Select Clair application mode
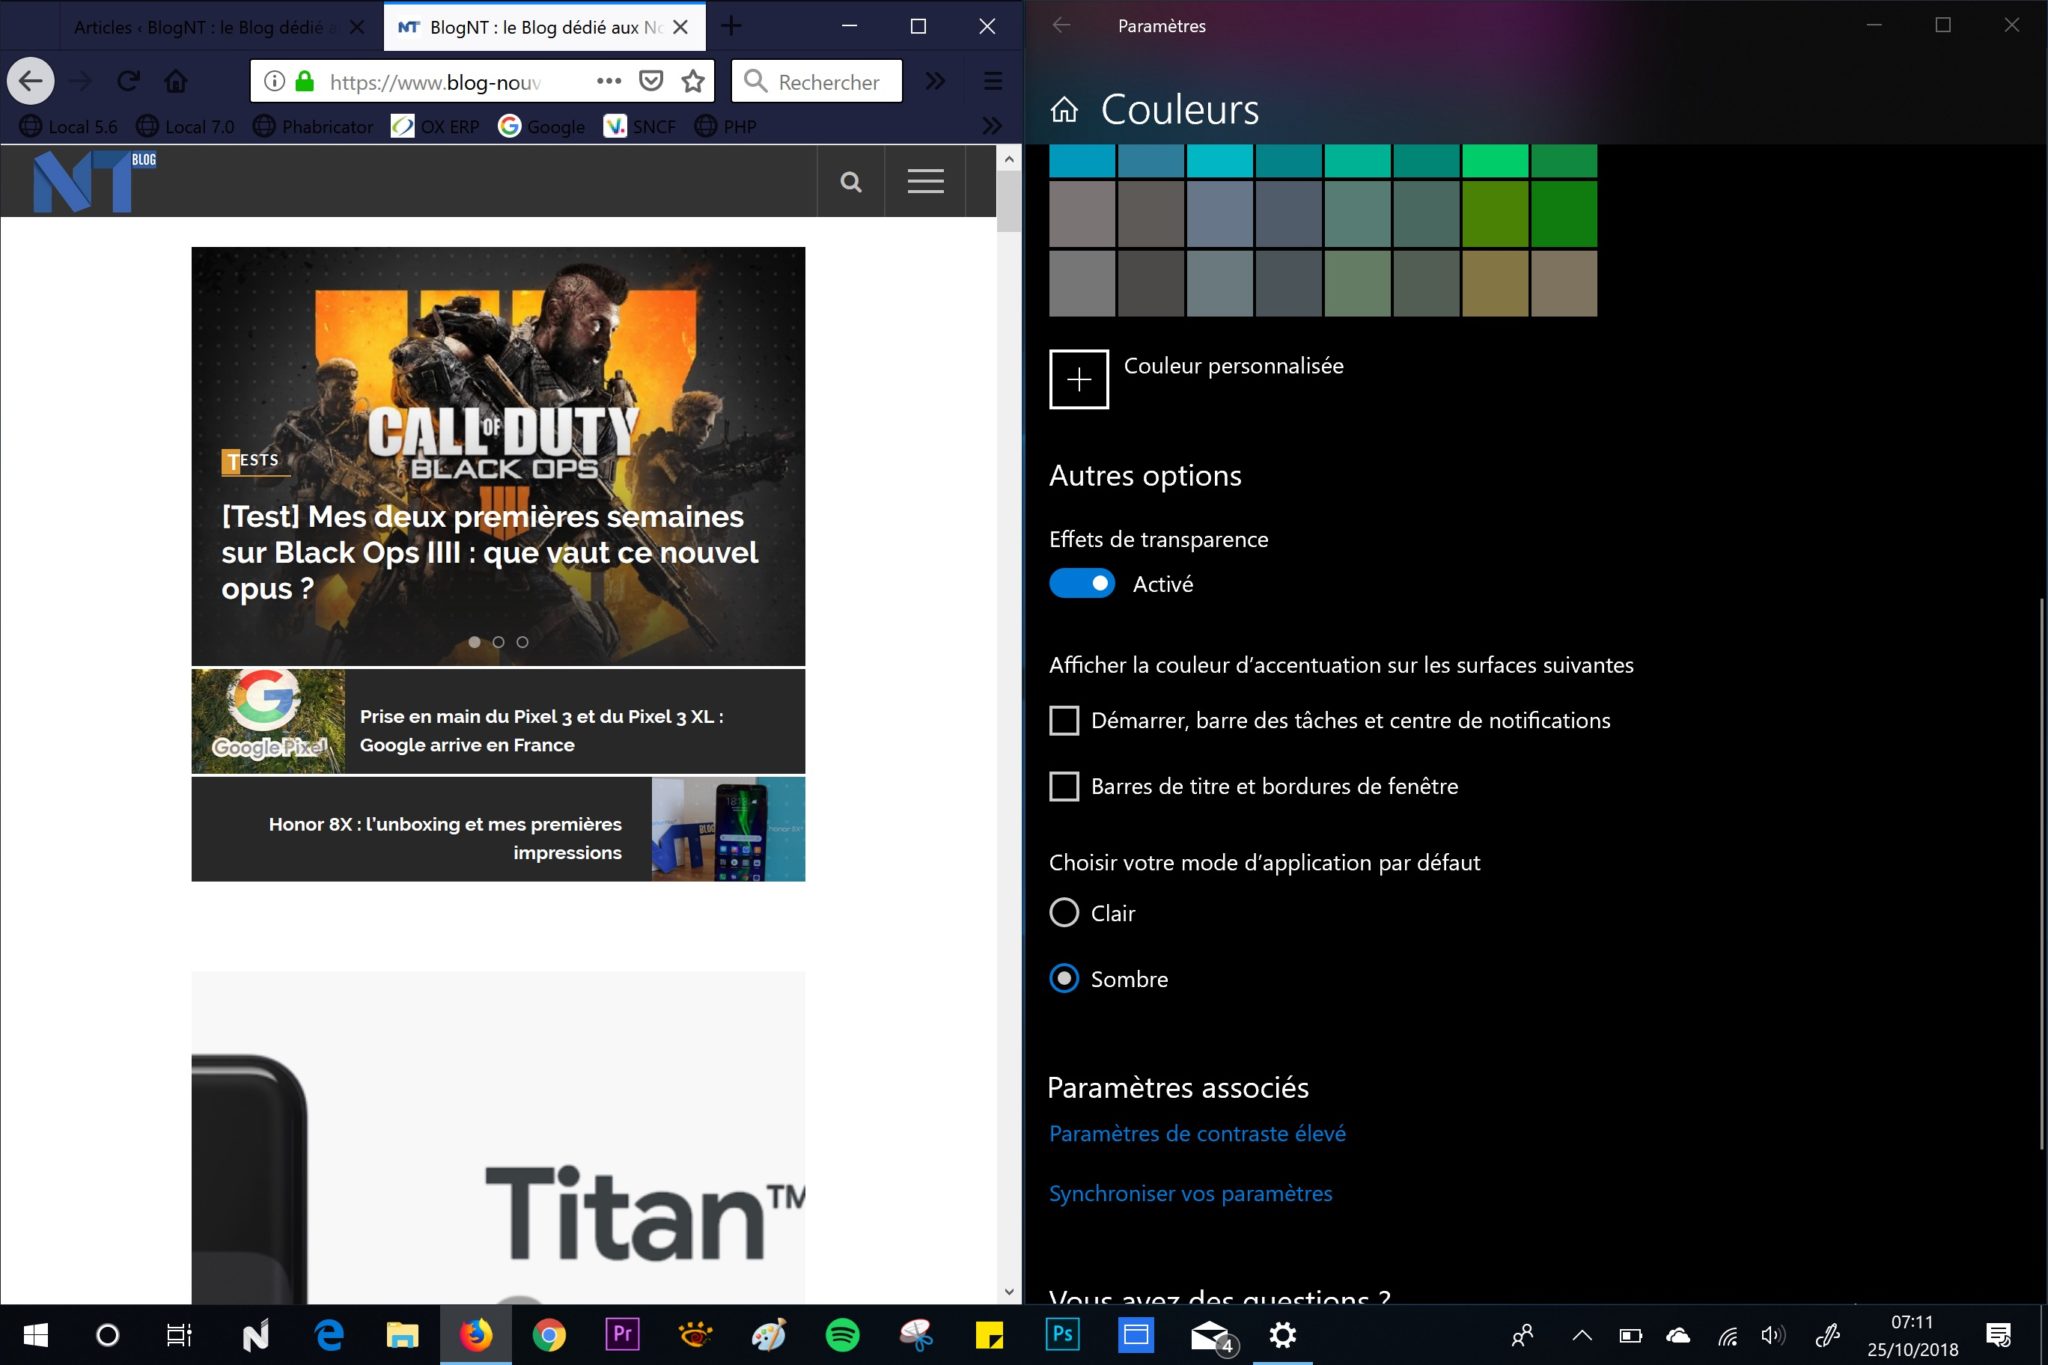 click(1064, 912)
